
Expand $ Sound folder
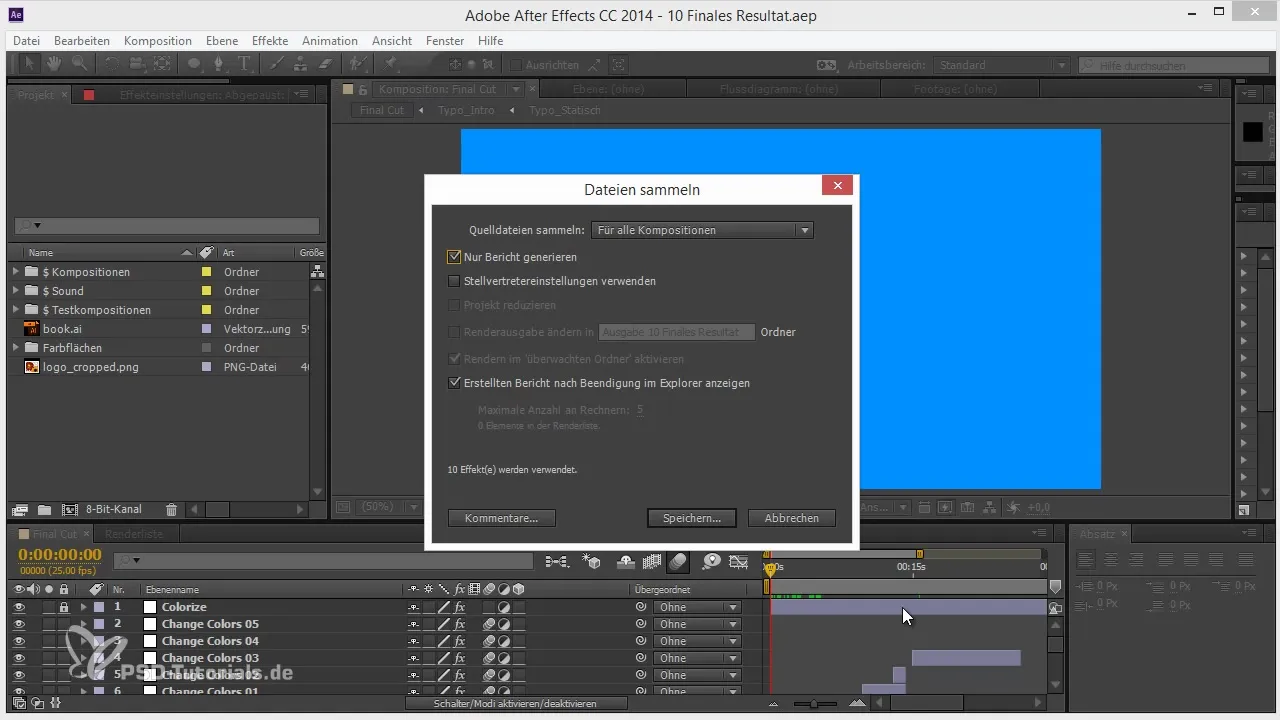pyautogui.click(x=16, y=291)
